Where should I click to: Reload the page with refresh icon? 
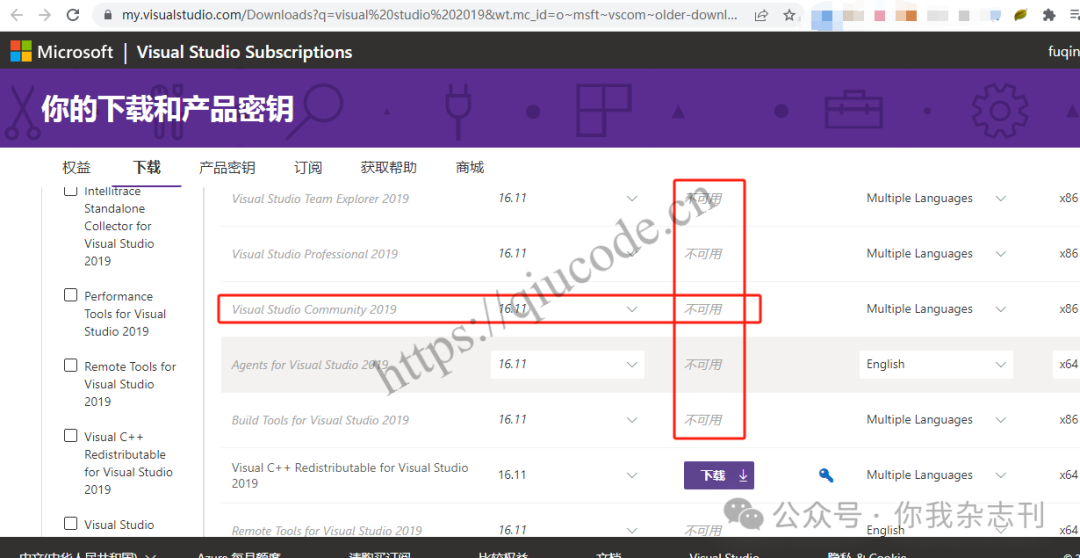pos(74,14)
